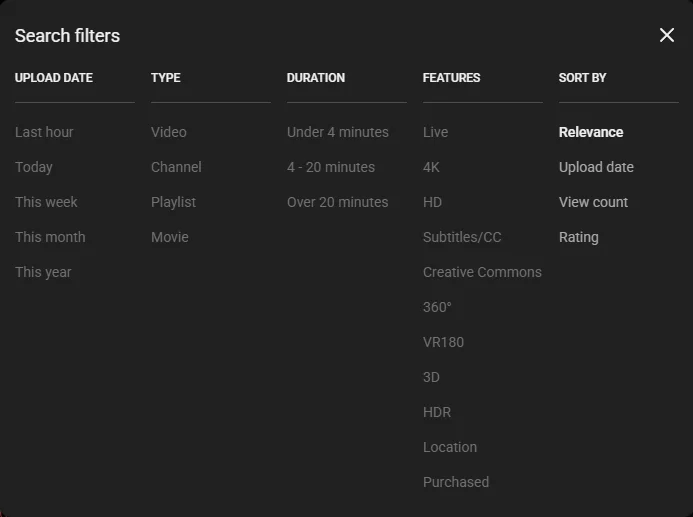Select Subtitles/CC feature filter
Image resolution: width=693 pixels, height=517 pixels.
point(462,237)
